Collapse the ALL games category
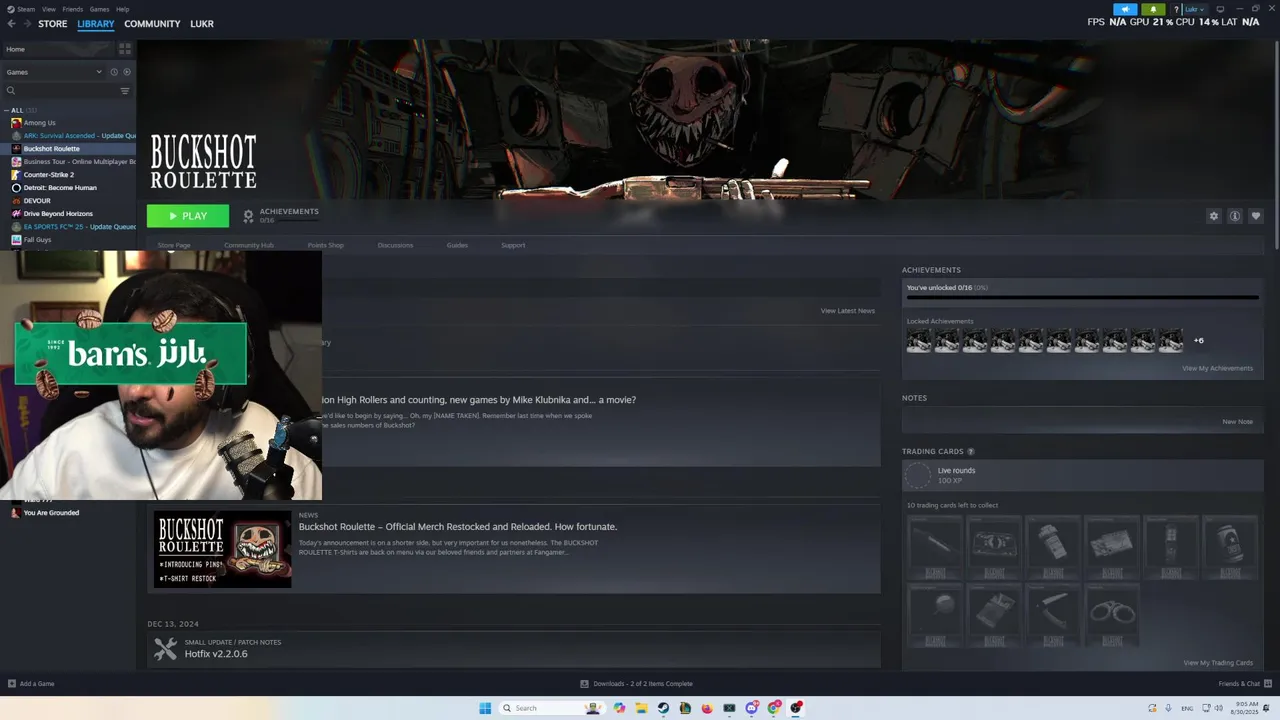Screen dimensions: 1280x720 pos(8,110)
